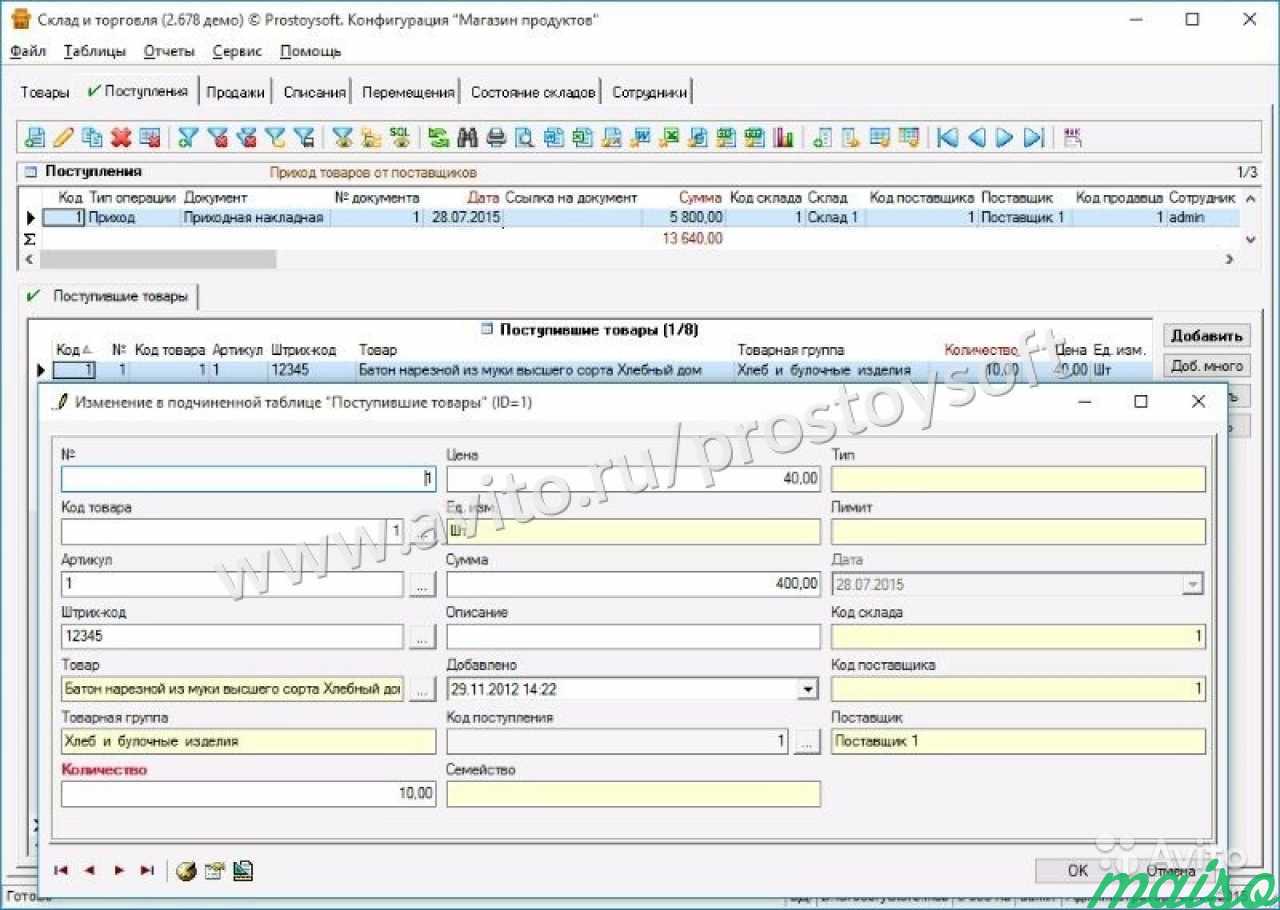Click the calculator sheet icon in dialog footer
This screenshot has width=1280, height=910.
243,871
